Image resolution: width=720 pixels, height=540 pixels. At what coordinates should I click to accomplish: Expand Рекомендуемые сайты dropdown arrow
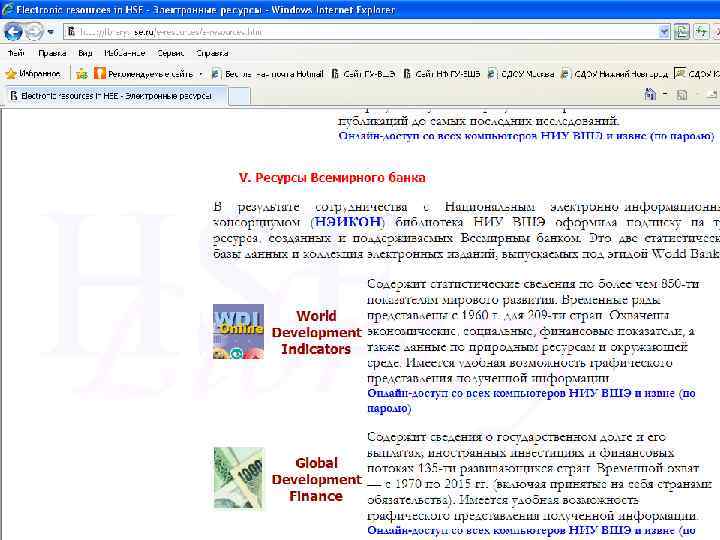tap(201, 74)
